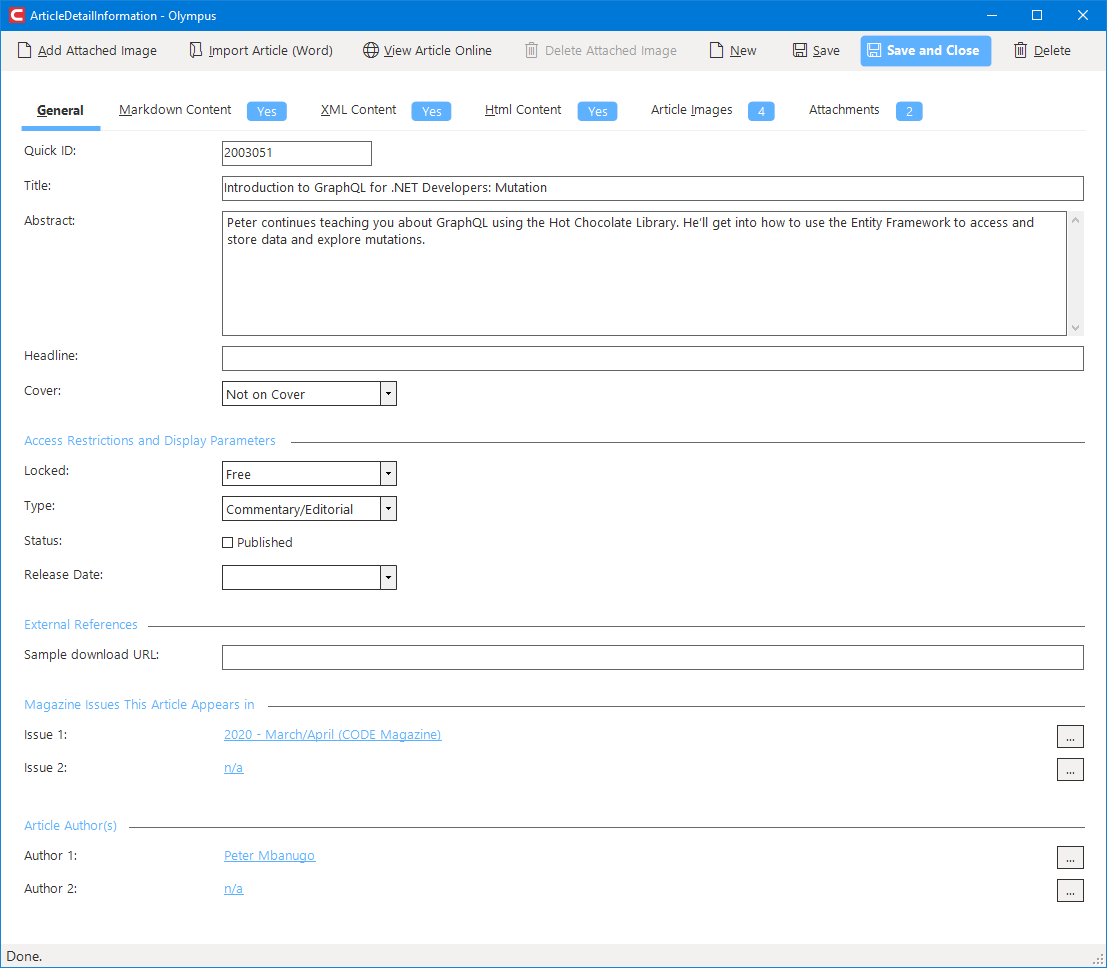Click the browse button for Author 1
1107x968 pixels.
point(1070,857)
